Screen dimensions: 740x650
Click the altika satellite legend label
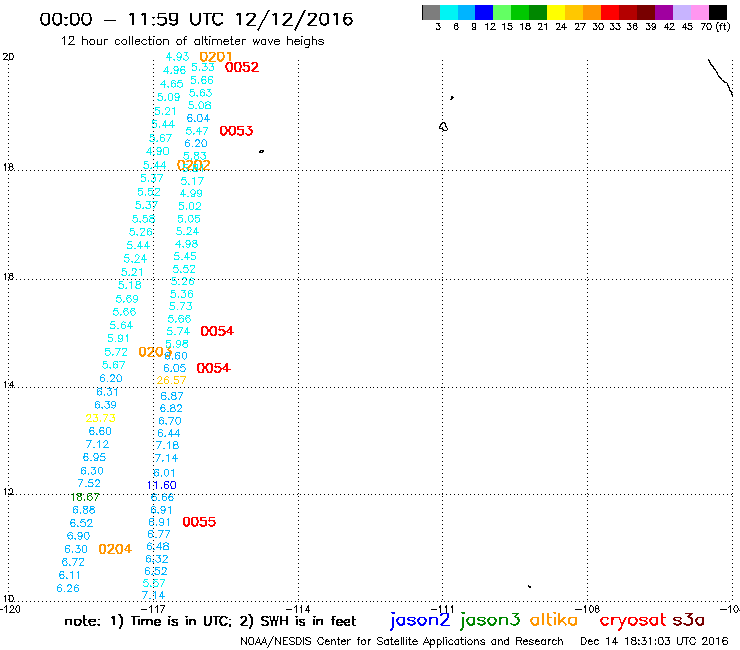tap(554, 620)
